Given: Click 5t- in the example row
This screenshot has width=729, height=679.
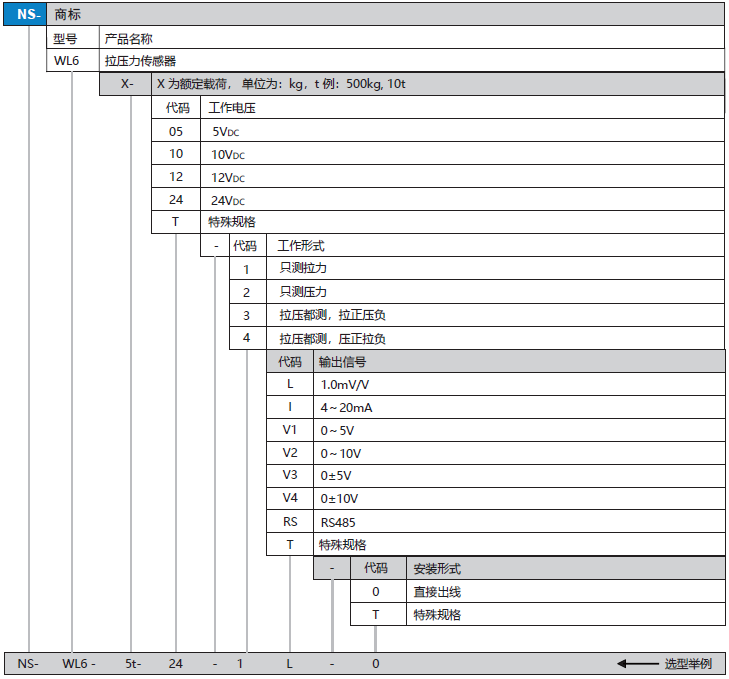Looking at the screenshot, I should click(x=133, y=663).
